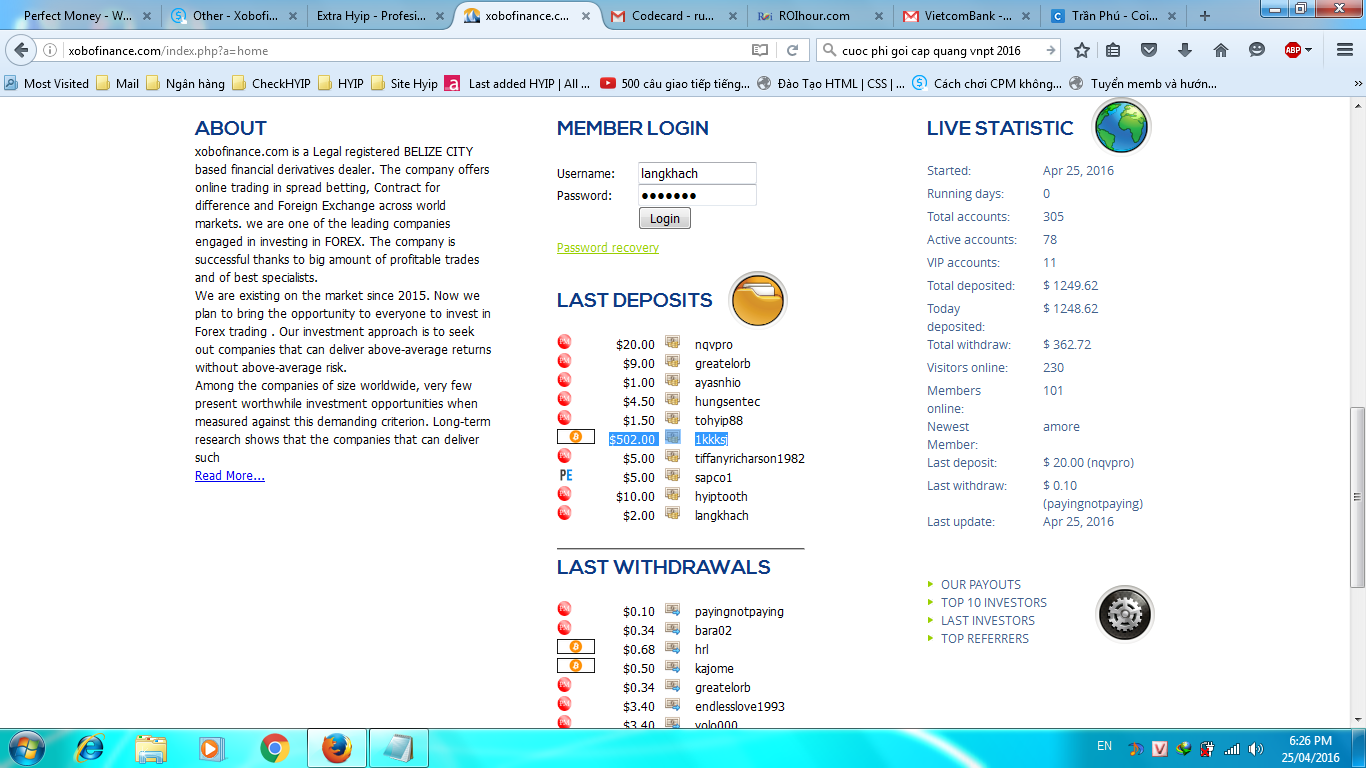
Task: Open the Site Hyip bookmarks folder
Action: point(404,84)
